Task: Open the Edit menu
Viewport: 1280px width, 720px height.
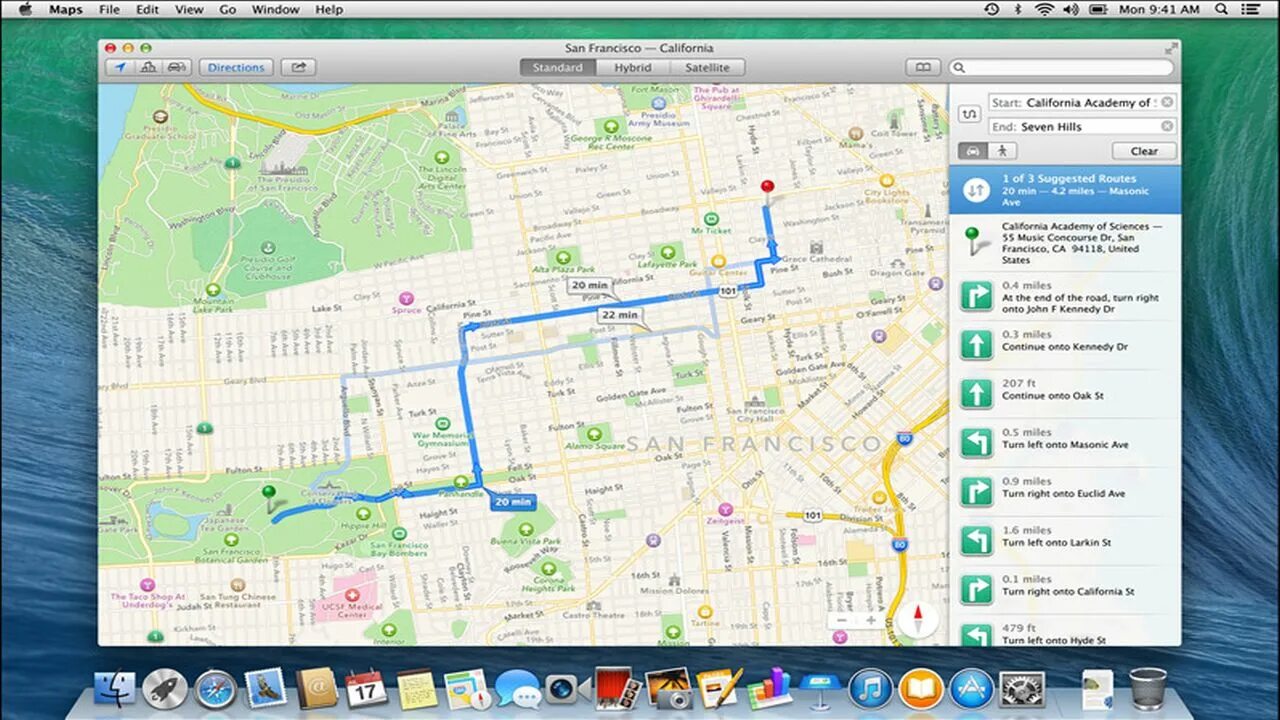Action: 147,9
